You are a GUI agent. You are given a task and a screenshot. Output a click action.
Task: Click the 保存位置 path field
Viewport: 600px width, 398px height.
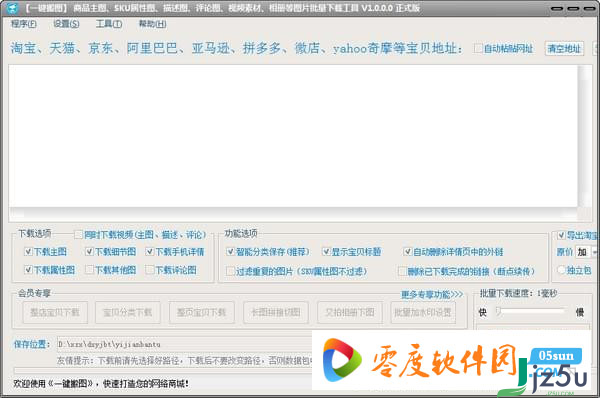184,344
